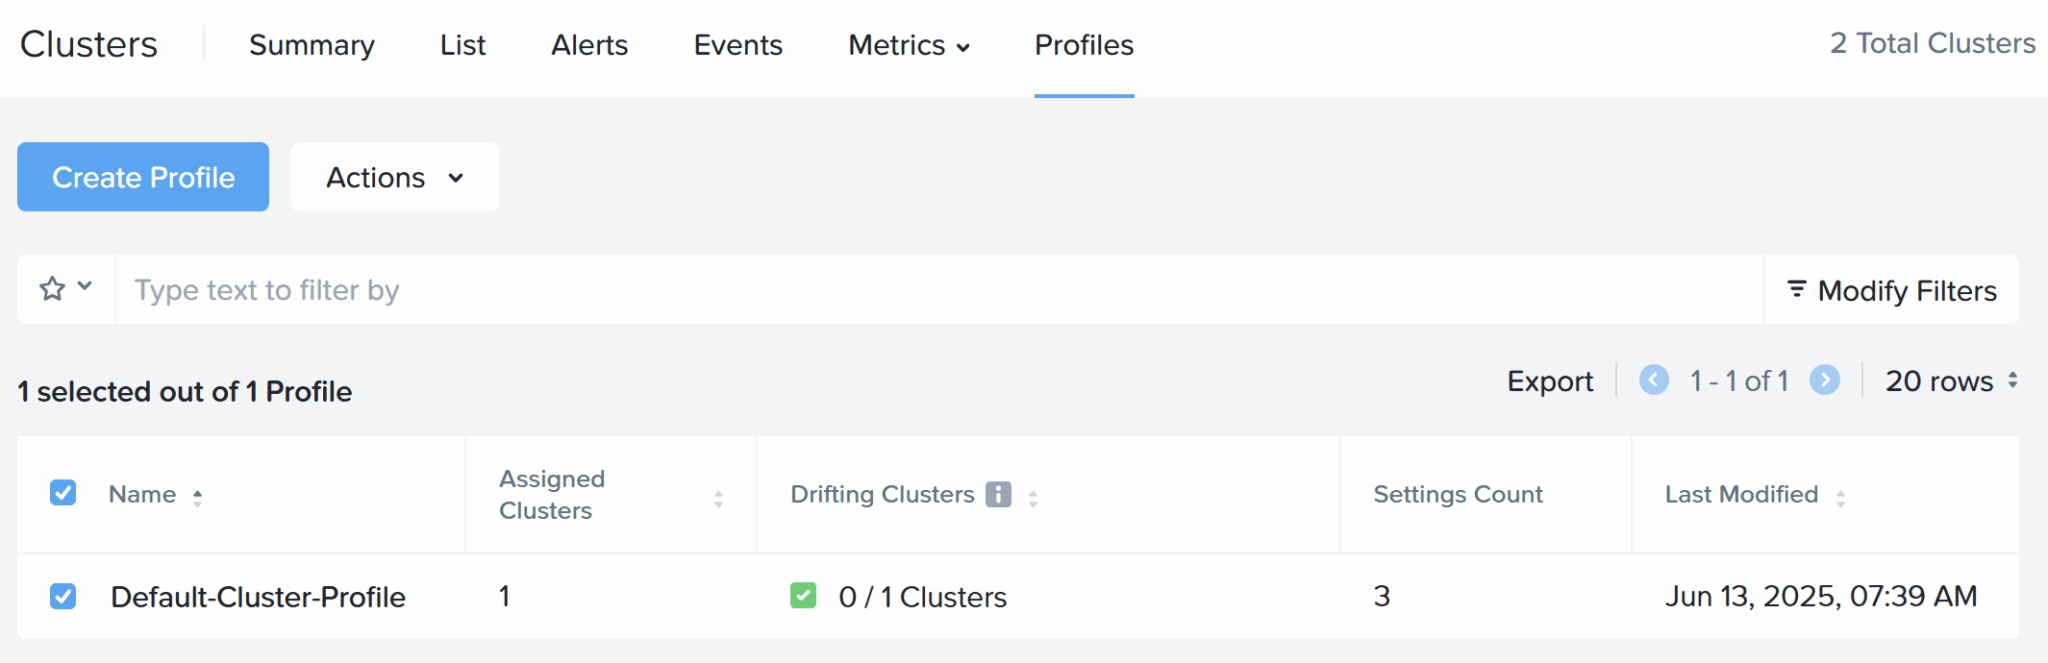Screen dimensions: 2048x663
Task: Switch to the Alerts tab
Action: [x=588, y=45]
